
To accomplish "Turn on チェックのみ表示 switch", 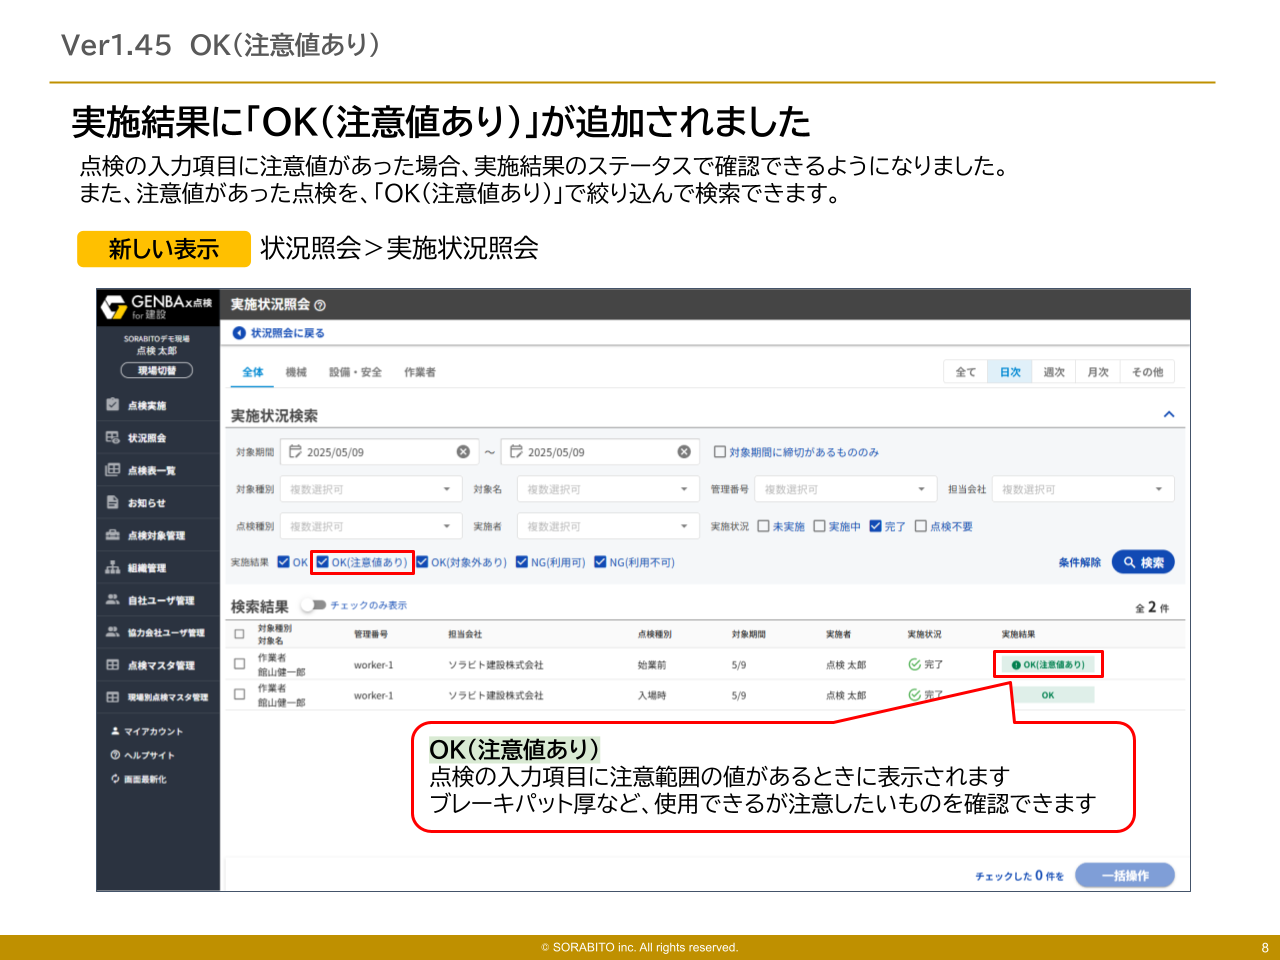I will [314, 604].
